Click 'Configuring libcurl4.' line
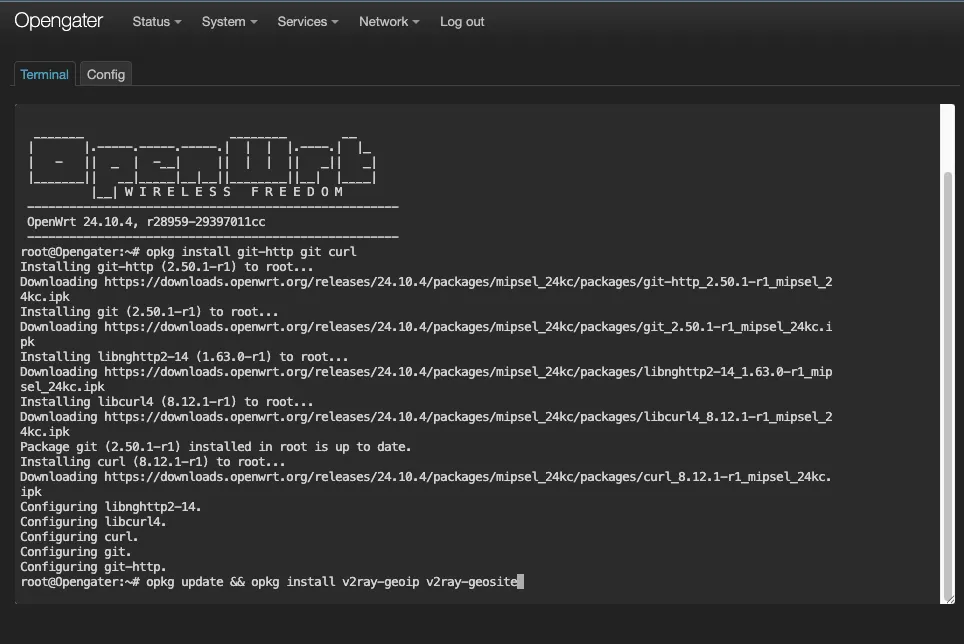The image size is (964, 644). (x=93, y=522)
